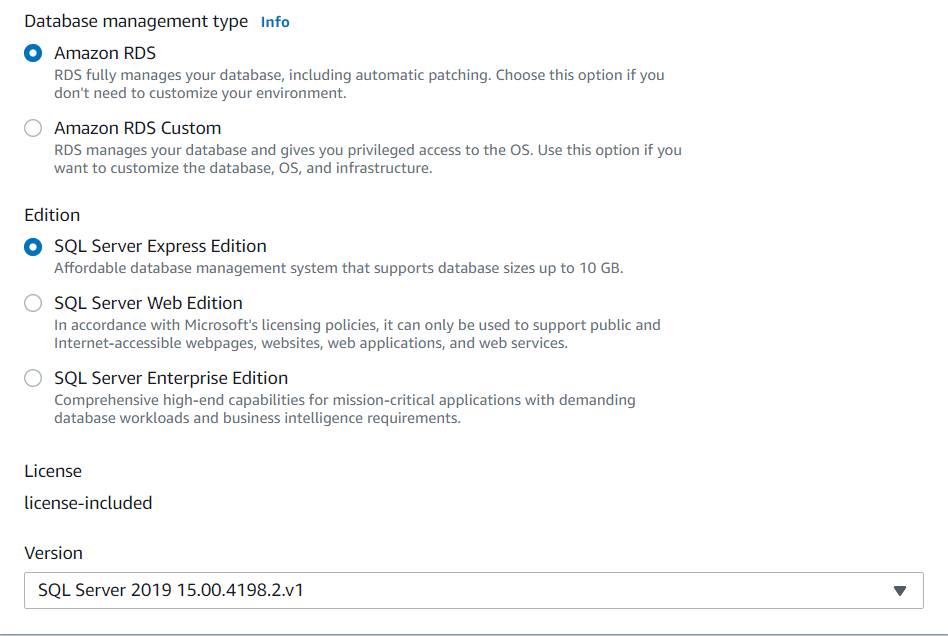Click the 'SQL Server Web Edition' label text
Screen dimensions: 948x636
tap(148, 303)
